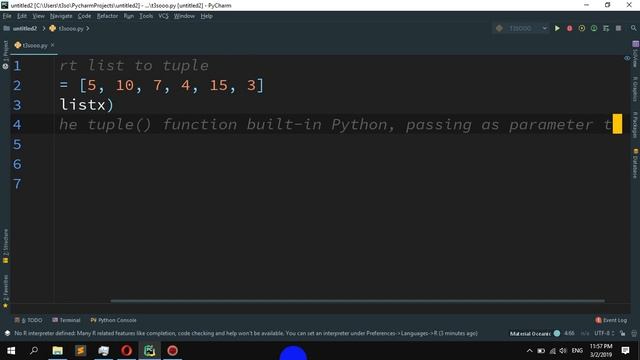Toggle the Project tool window
This screenshot has width=640, height=360.
5,55
